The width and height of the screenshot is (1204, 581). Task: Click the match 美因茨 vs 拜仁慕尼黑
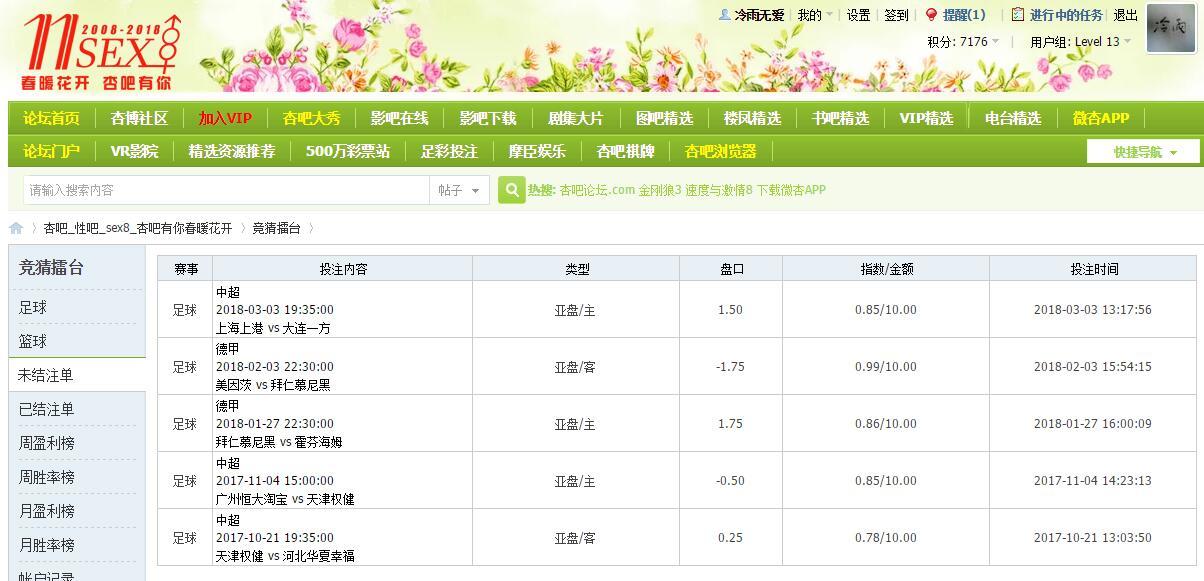point(272,385)
